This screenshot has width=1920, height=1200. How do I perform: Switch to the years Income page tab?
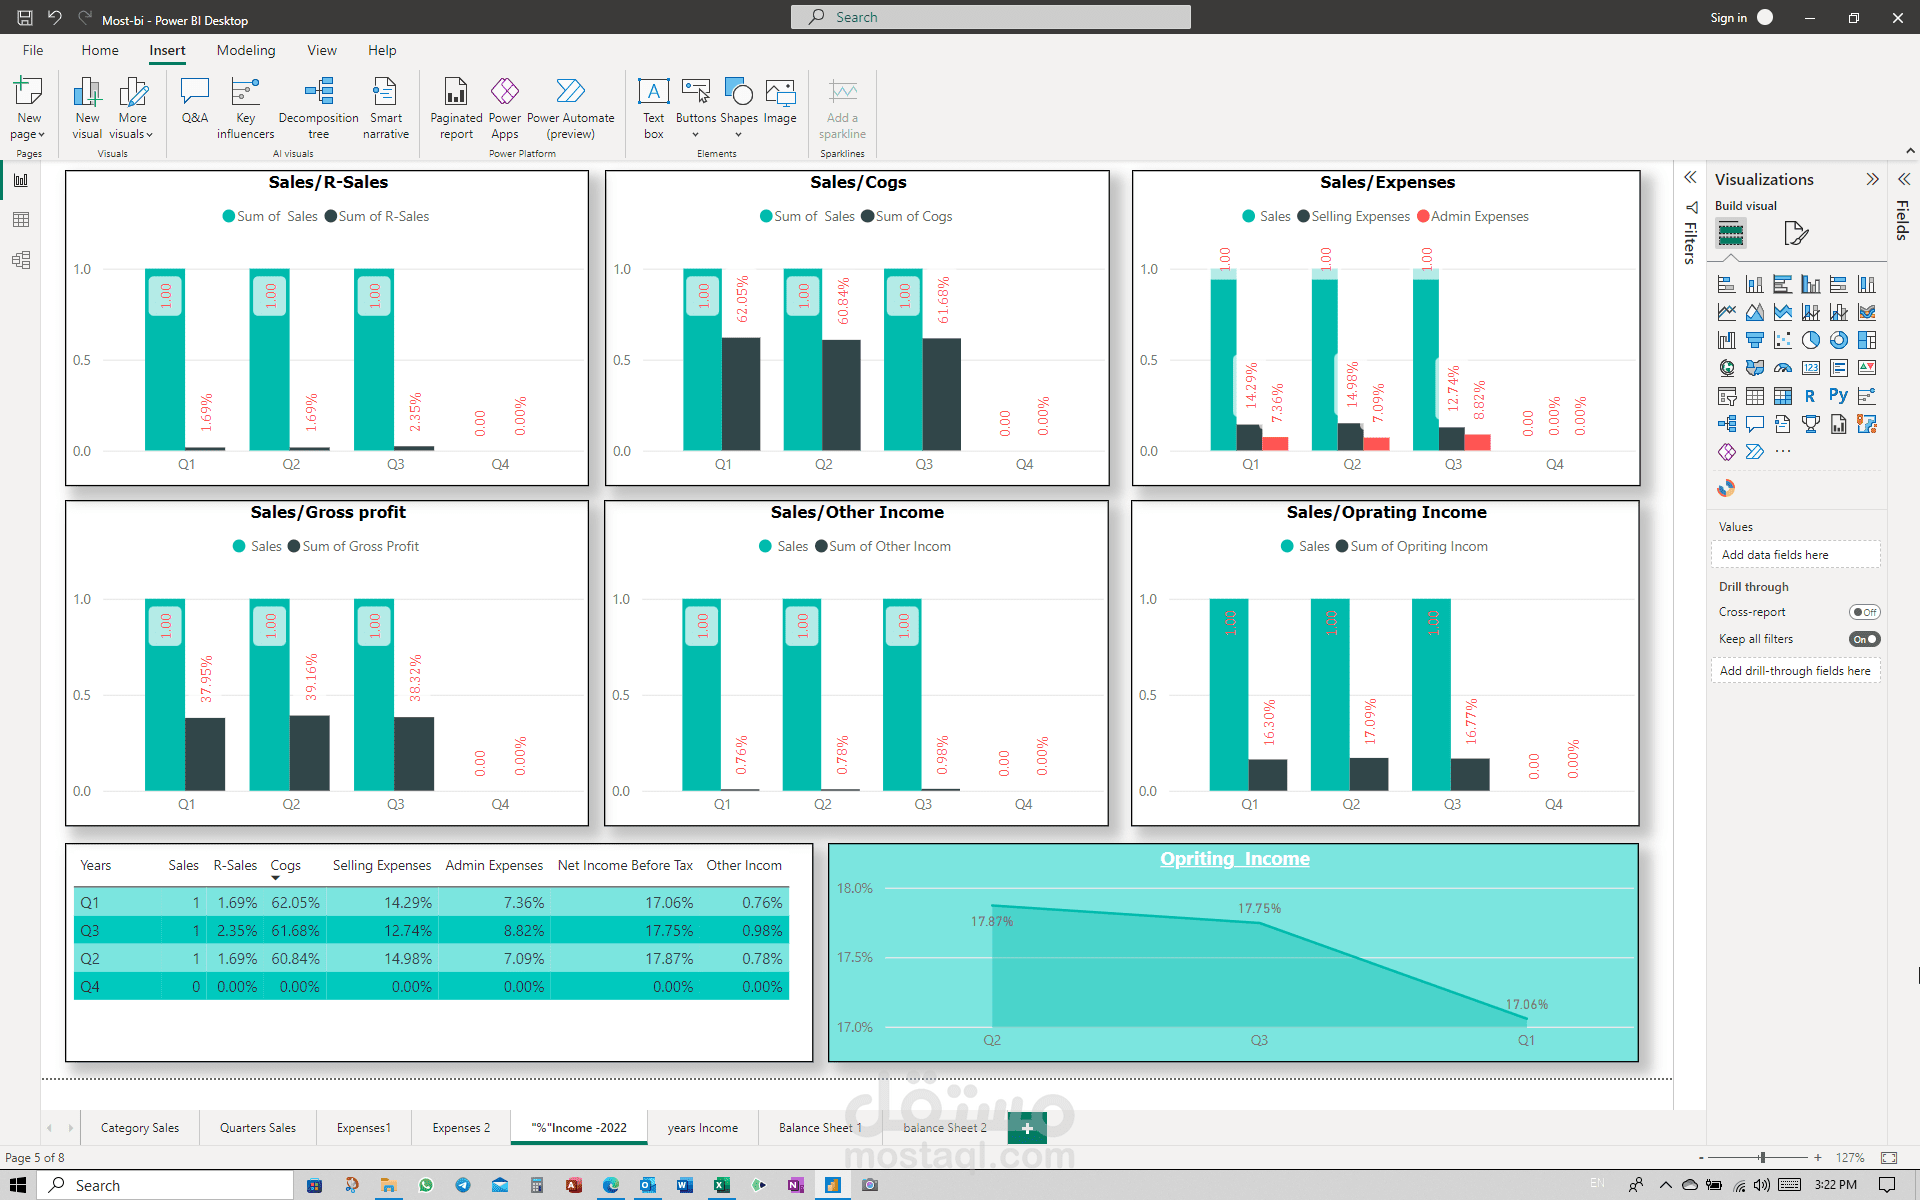point(702,1128)
